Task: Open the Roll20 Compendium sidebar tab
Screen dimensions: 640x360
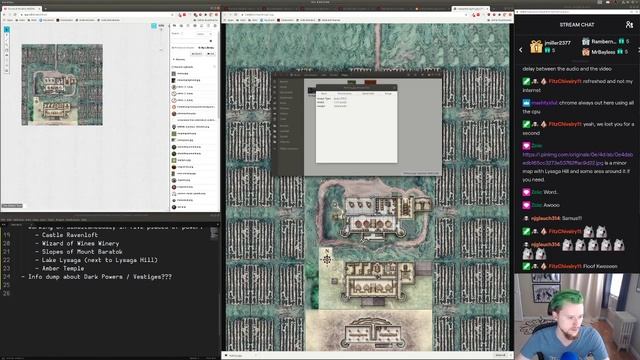Action: [x=195, y=26]
